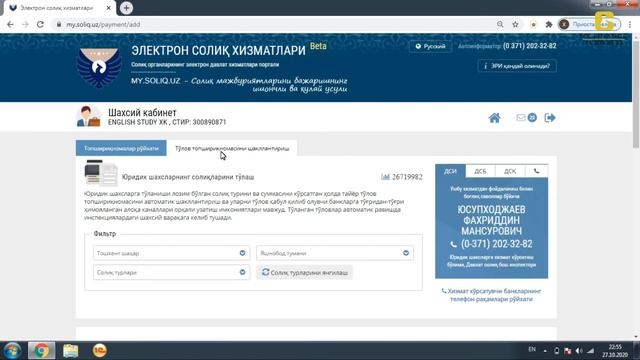The height and width of the screenshot is (360, 640).
Task: Click the phone icon tab in sidebar
Action: [536, 171]
